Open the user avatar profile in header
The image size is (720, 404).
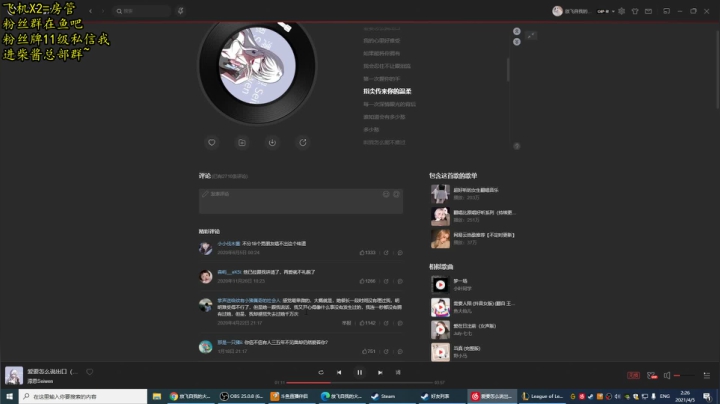click(557, 11)
